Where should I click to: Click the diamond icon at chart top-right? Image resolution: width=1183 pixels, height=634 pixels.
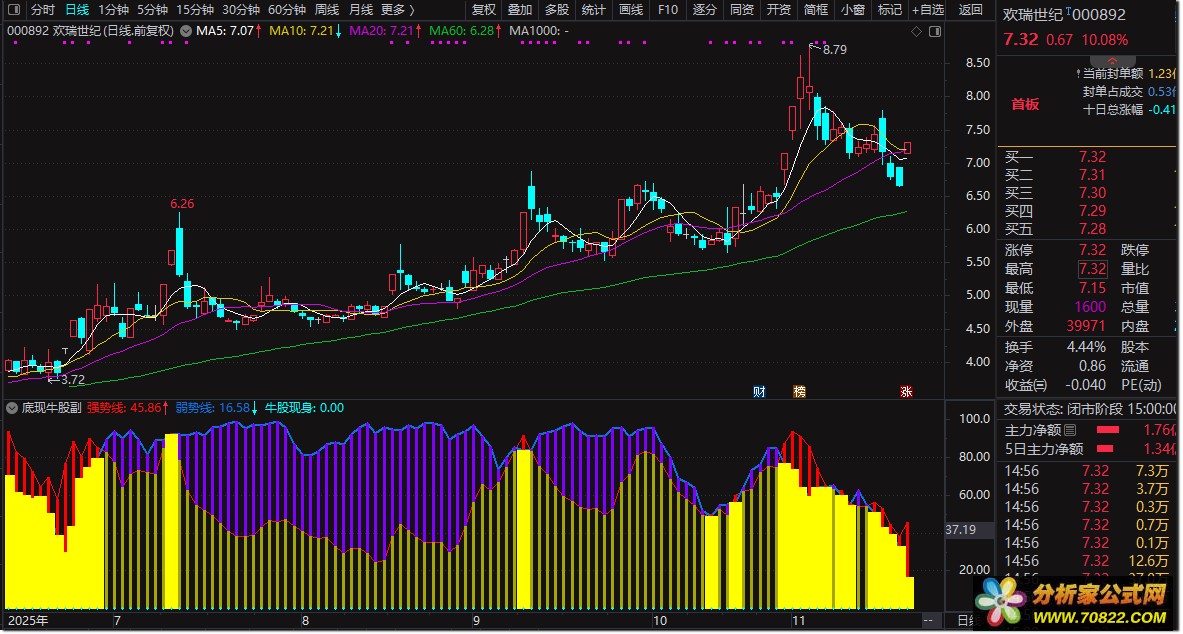[916, 31]
